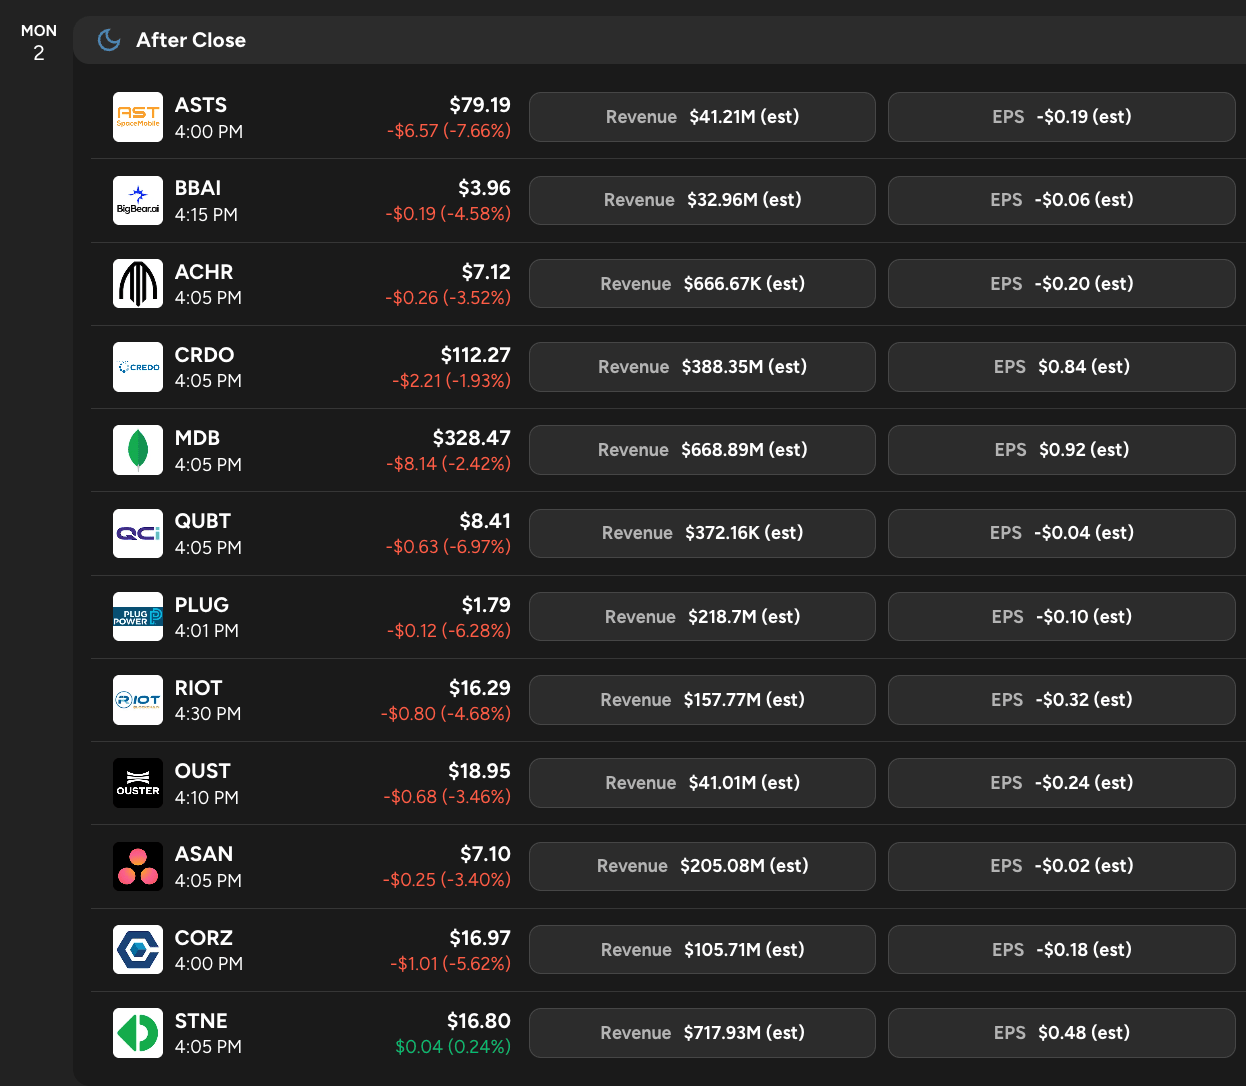Click BBAI EPS -$0.06 estimate box
The height and width of the screenshot is (1086, 1246).
tap(1062, 200)
